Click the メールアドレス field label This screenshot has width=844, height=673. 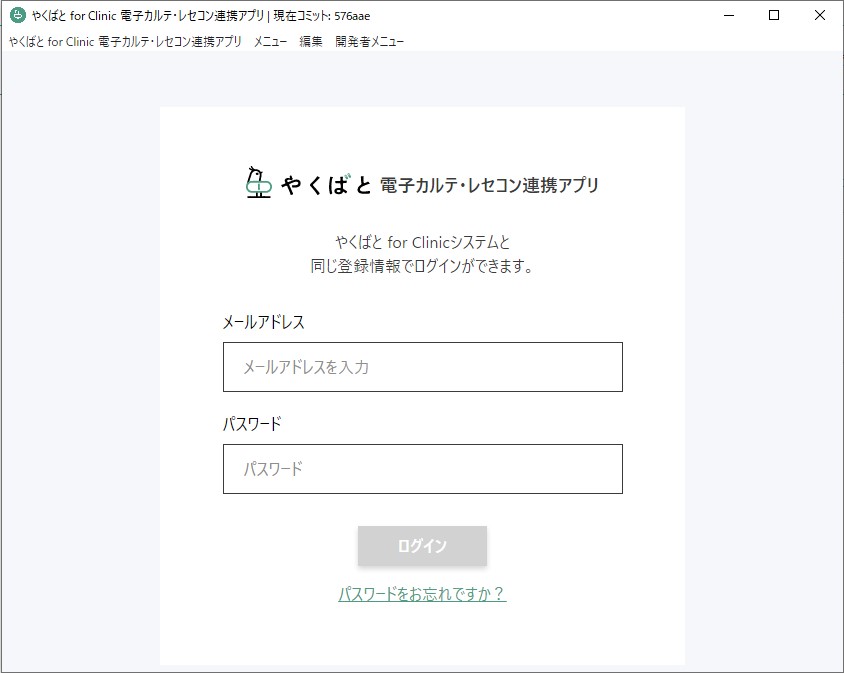point(263,322)
